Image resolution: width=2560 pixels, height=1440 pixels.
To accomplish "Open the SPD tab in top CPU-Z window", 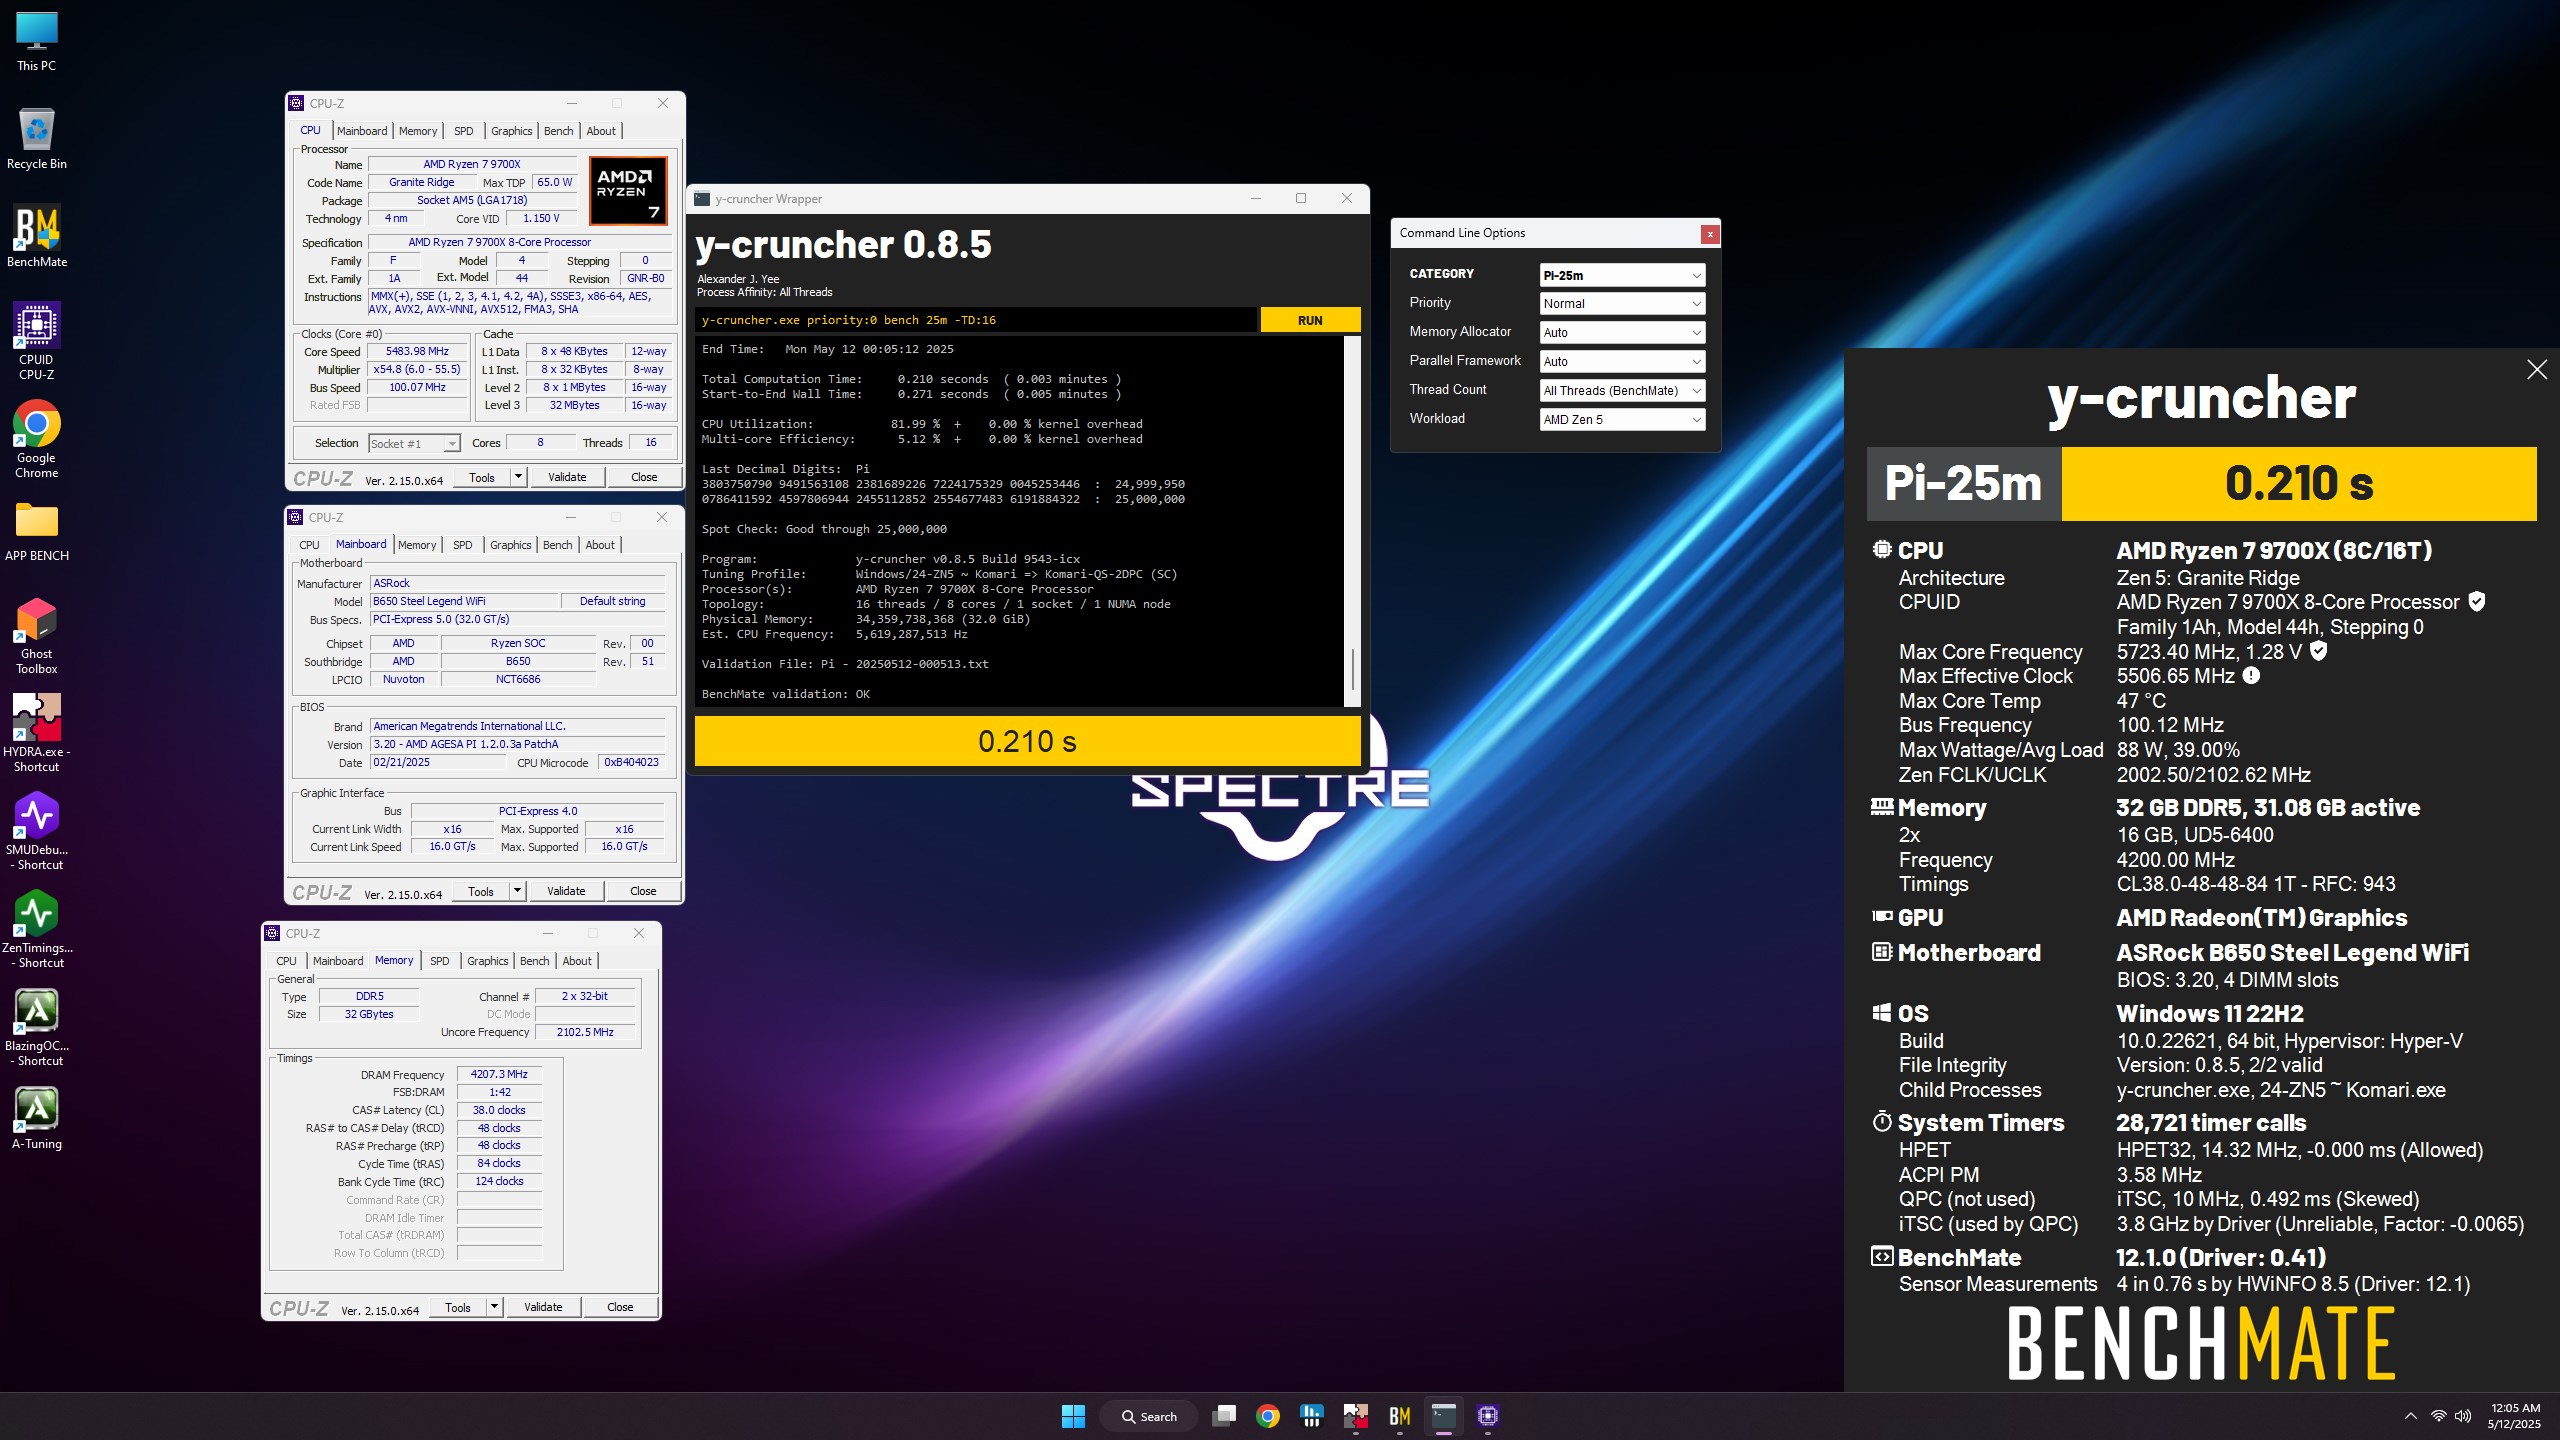I will coord(464,131).
